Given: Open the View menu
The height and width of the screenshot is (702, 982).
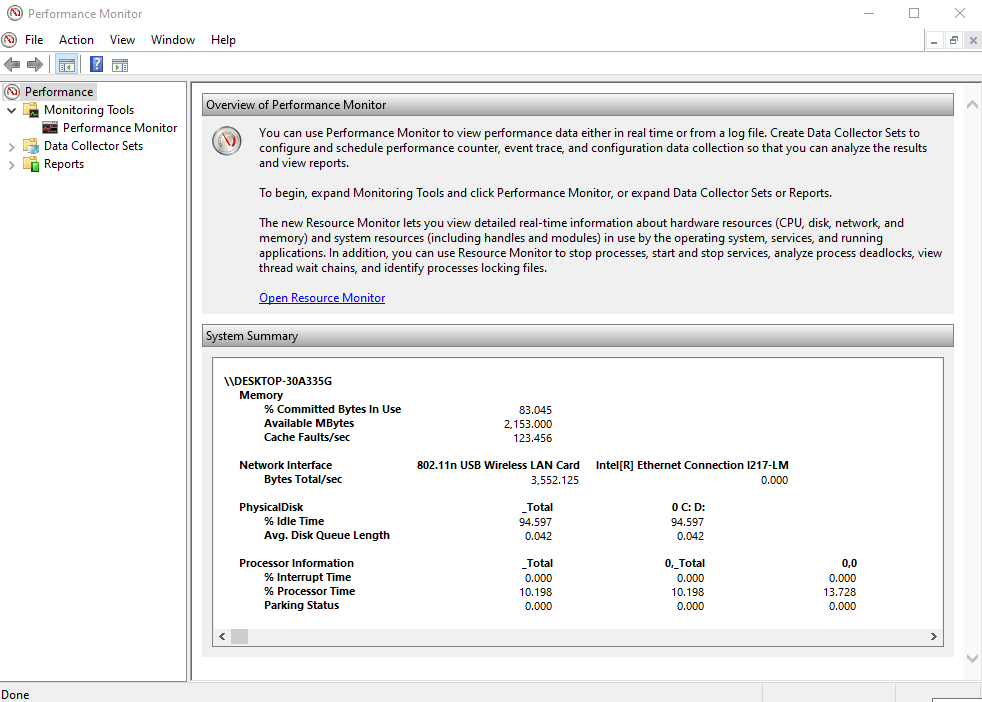Looking at the screenshot, I should tap(122, 40).
